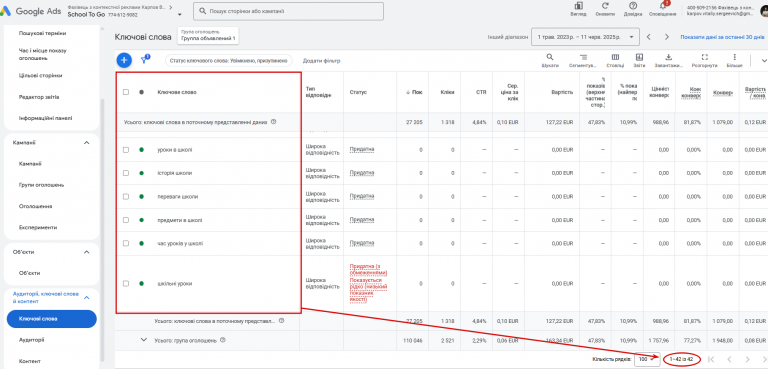The image size is (768, 369).
Task: Click 'Показати дані за останні 30 днів' link
Action: (x=722, y=37)
